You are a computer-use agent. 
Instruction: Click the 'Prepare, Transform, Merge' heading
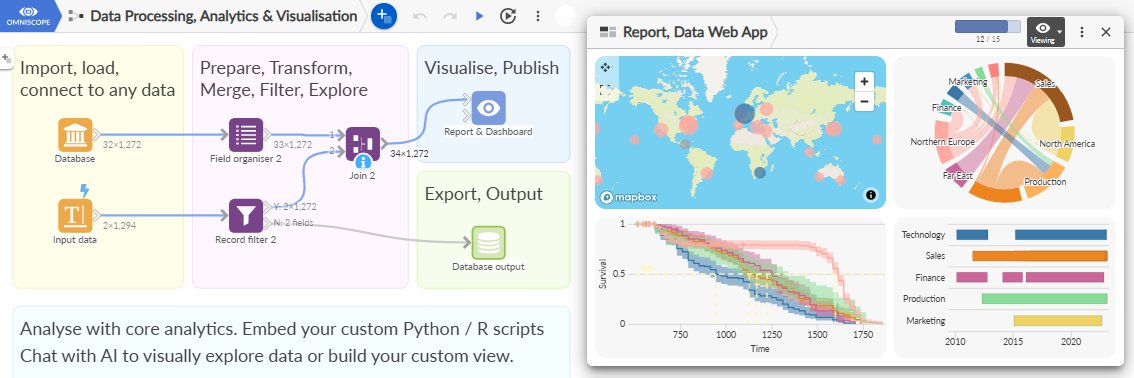pos(284,80)
